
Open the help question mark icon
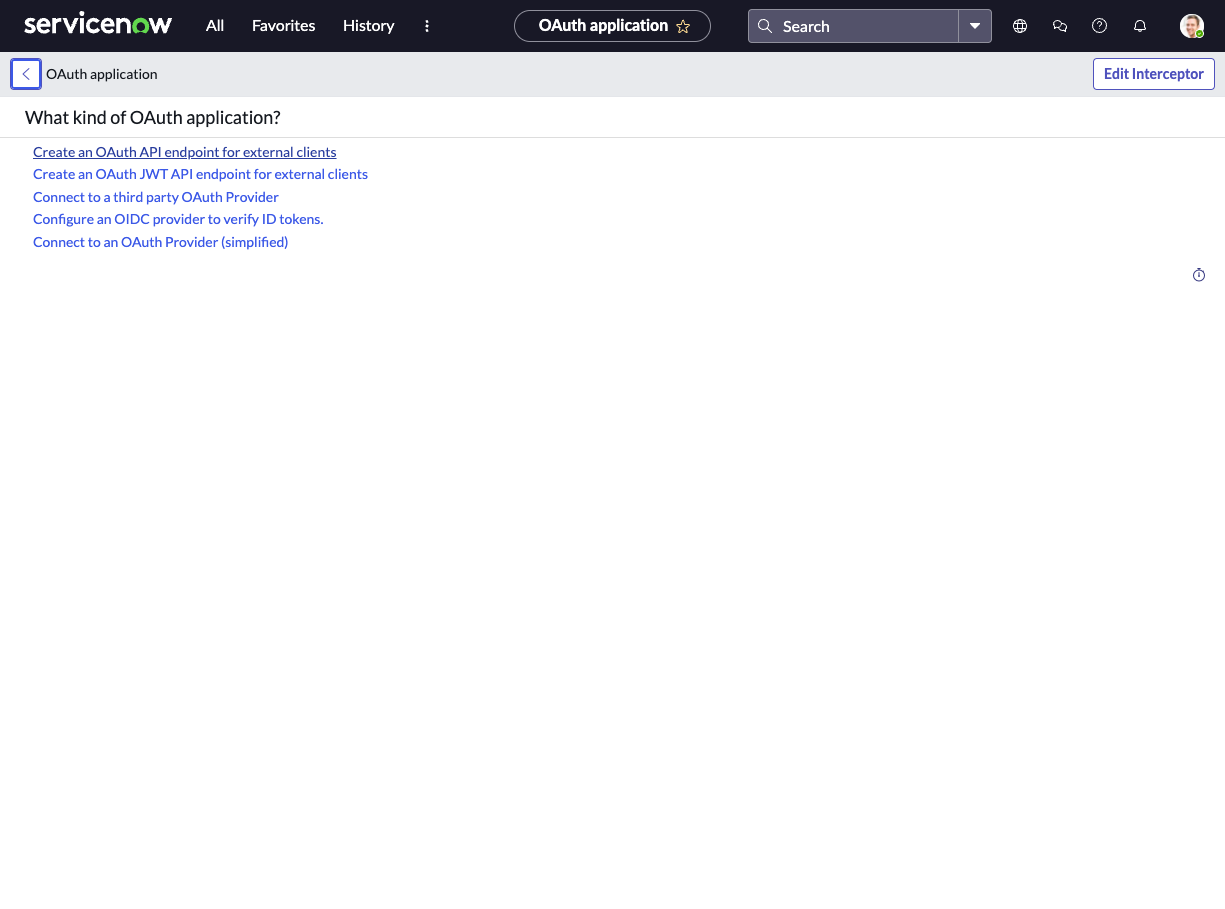pyautogui.click(x=1100, y=26)
